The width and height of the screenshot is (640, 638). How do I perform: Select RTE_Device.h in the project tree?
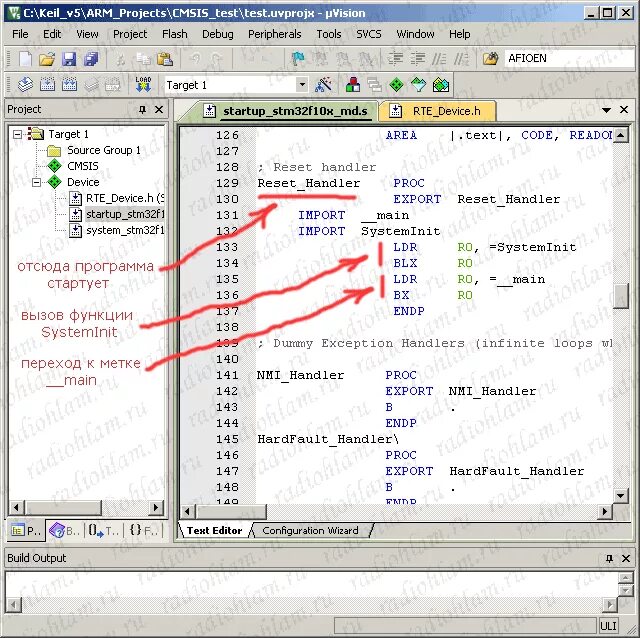125,198
